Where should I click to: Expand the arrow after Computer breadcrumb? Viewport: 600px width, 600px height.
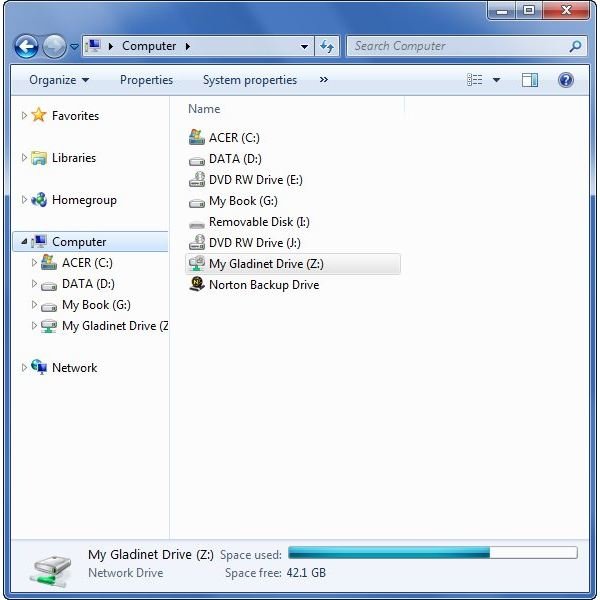tap(188, 46)
